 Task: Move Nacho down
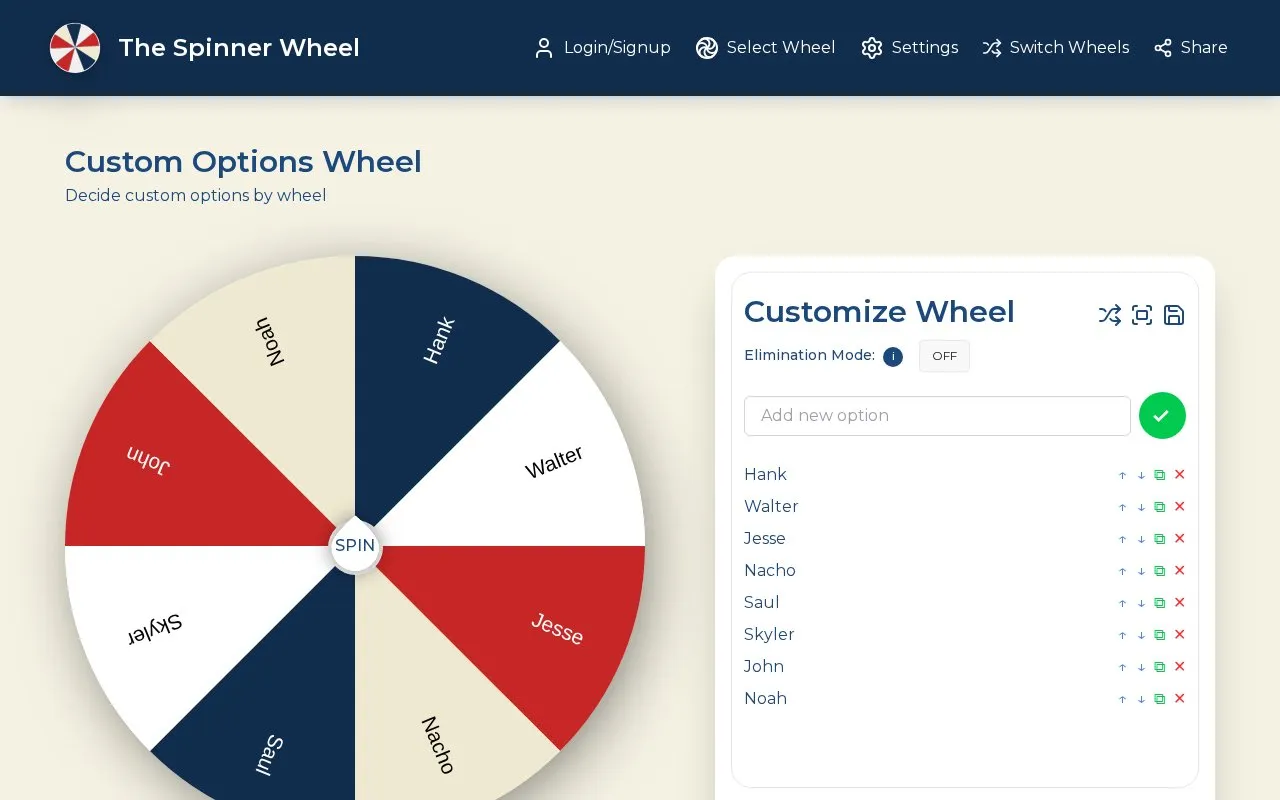(1141, 572)
